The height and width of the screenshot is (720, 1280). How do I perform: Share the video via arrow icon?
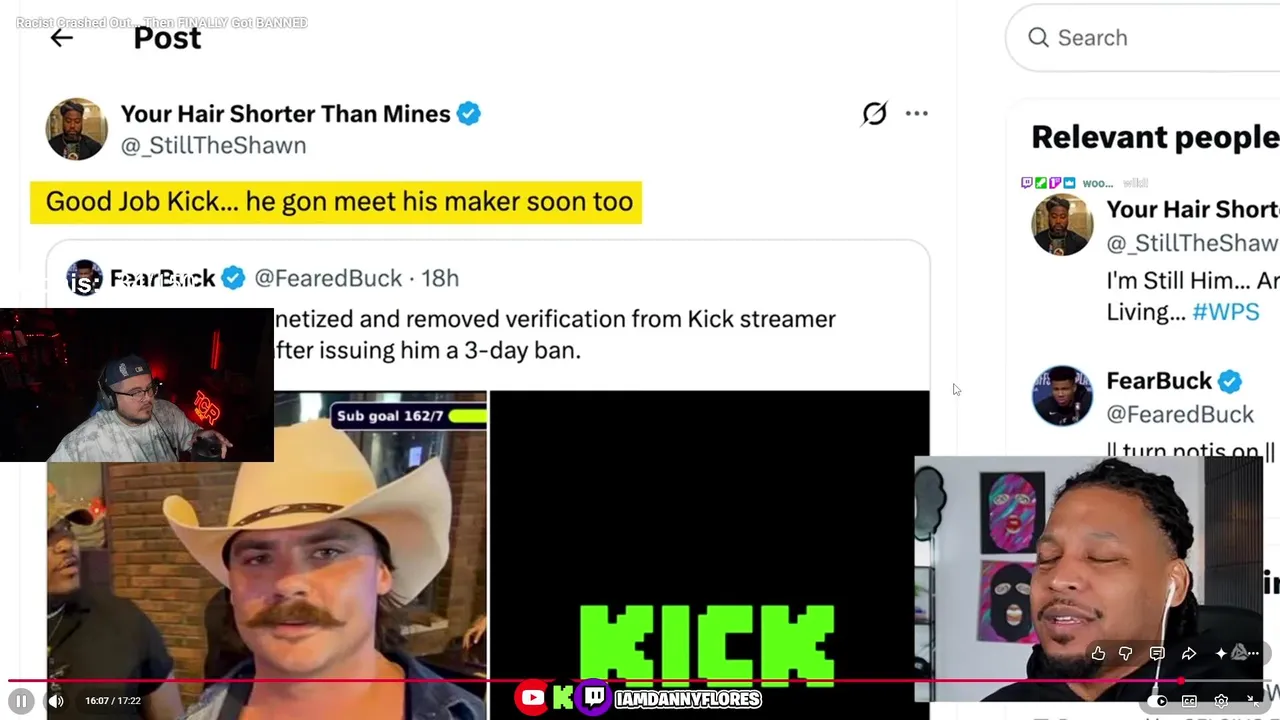click(x=1189, y=653)
